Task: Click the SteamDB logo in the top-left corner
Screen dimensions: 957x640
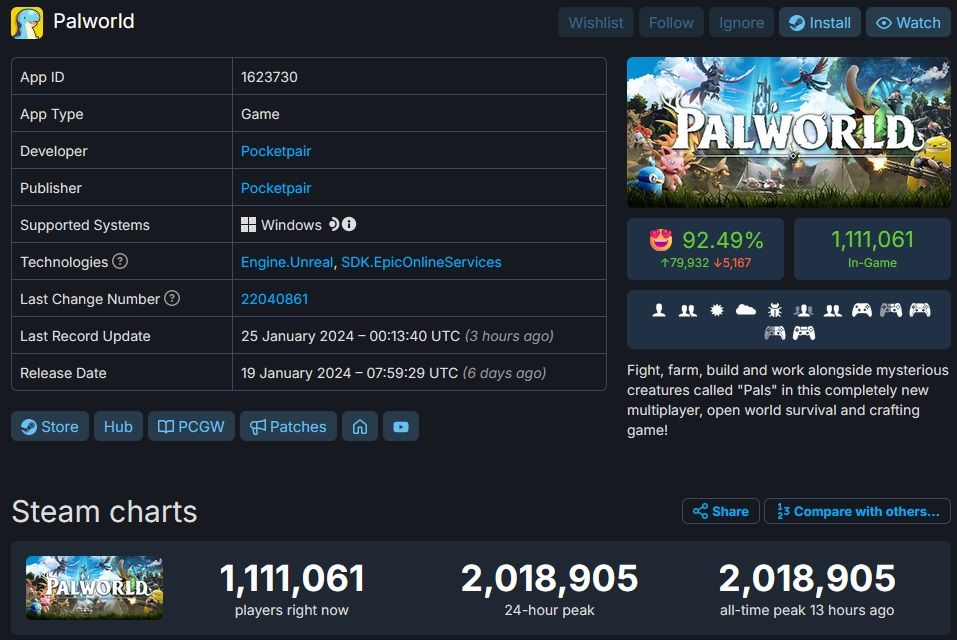Action: [x=28, y=21]
